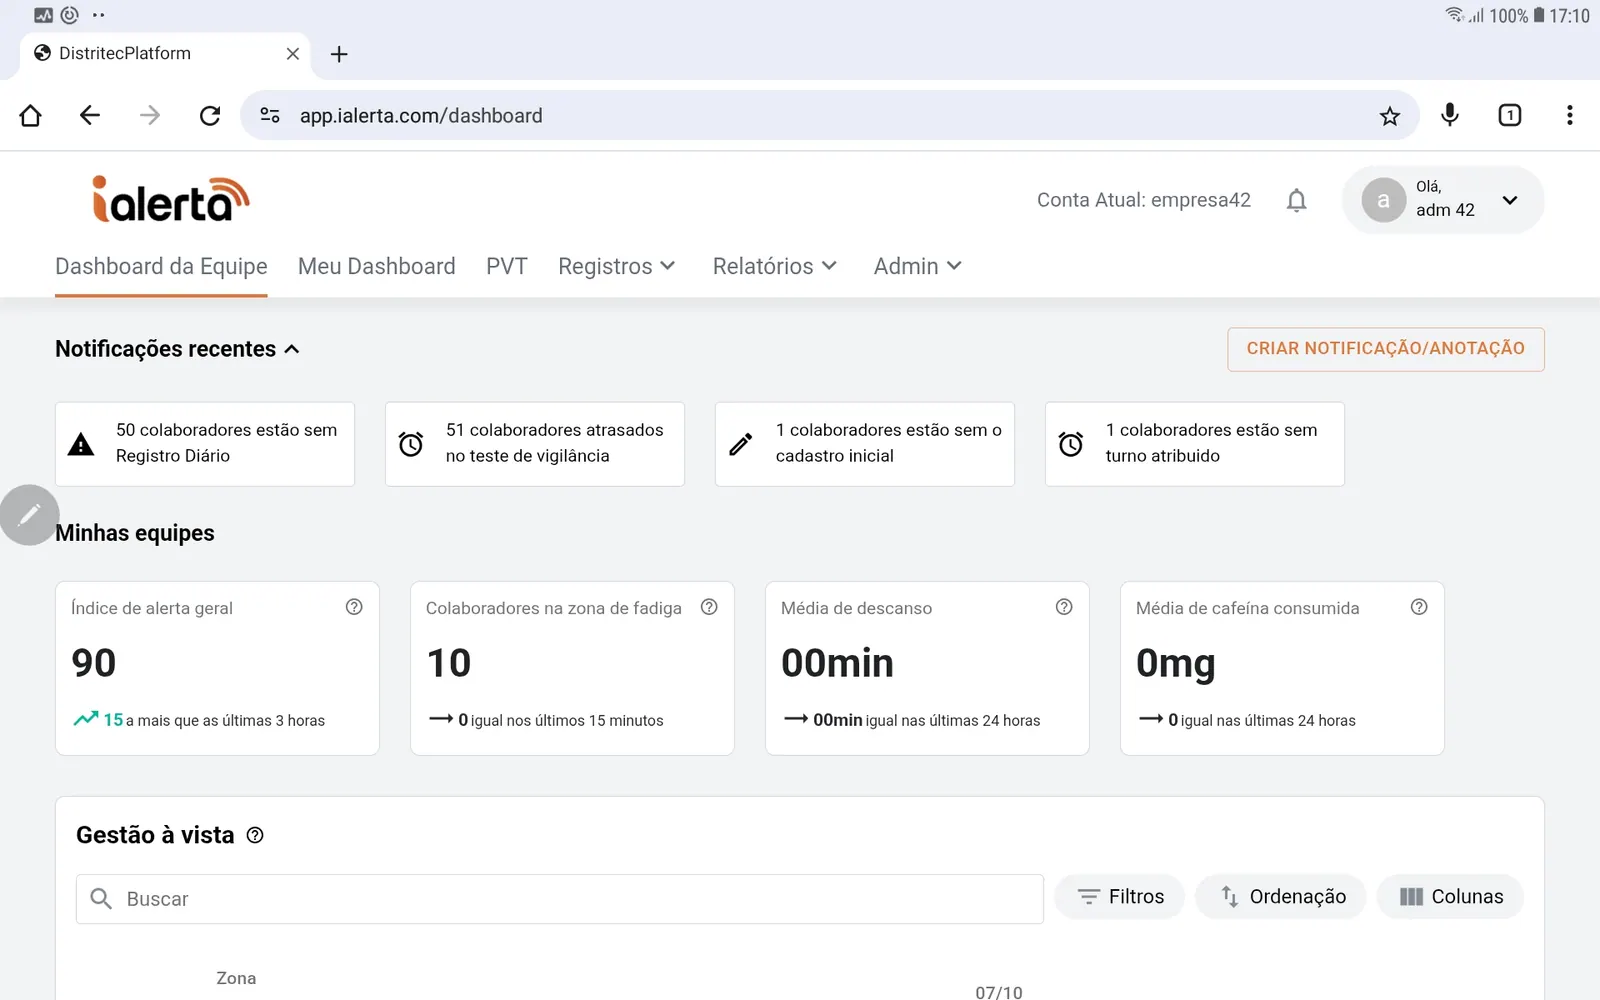Open a new tab with the plus icon
Image resolution: width=1600 pixels, height=1000 pixels.
click(x=339, y=54)
